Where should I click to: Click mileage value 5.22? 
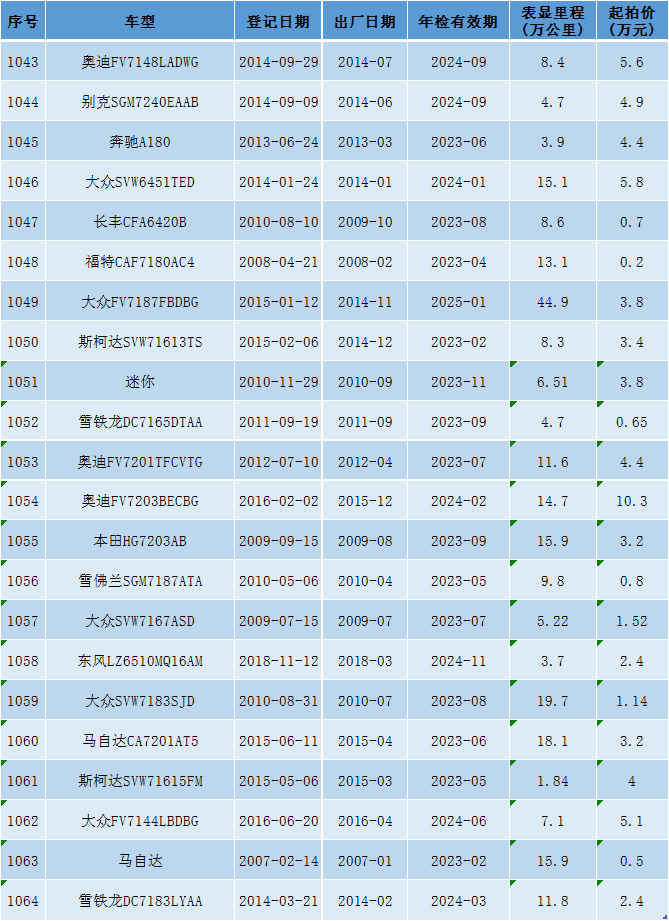pos(553,620)
